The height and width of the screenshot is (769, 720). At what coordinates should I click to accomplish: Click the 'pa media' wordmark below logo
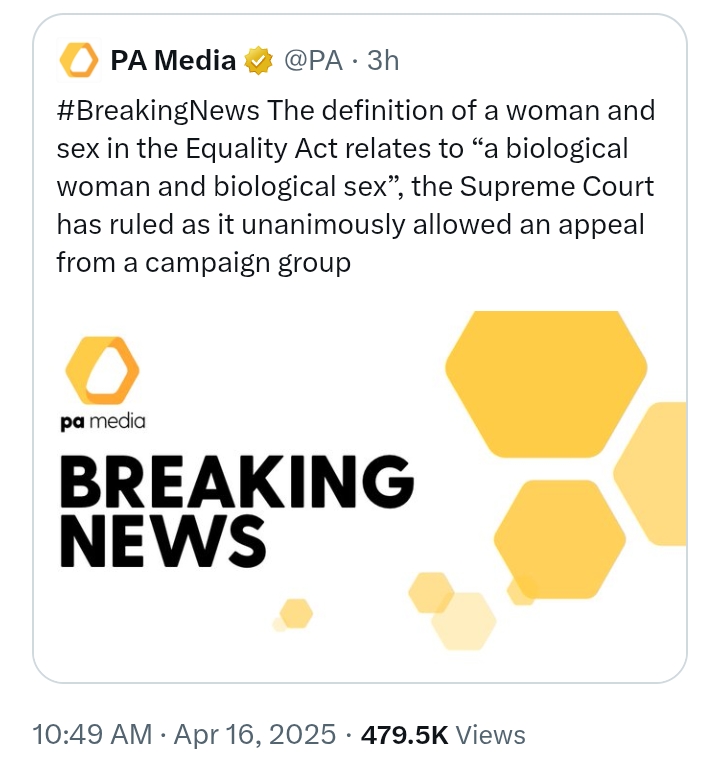103,422
